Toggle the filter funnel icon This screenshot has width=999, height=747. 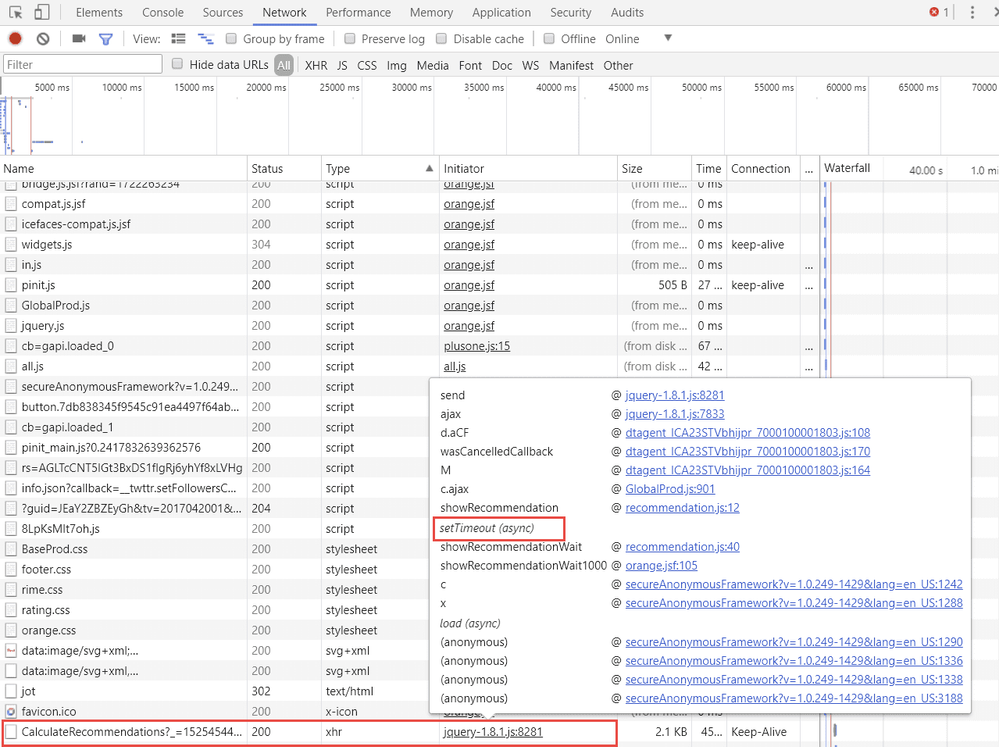tap(105, 39)
